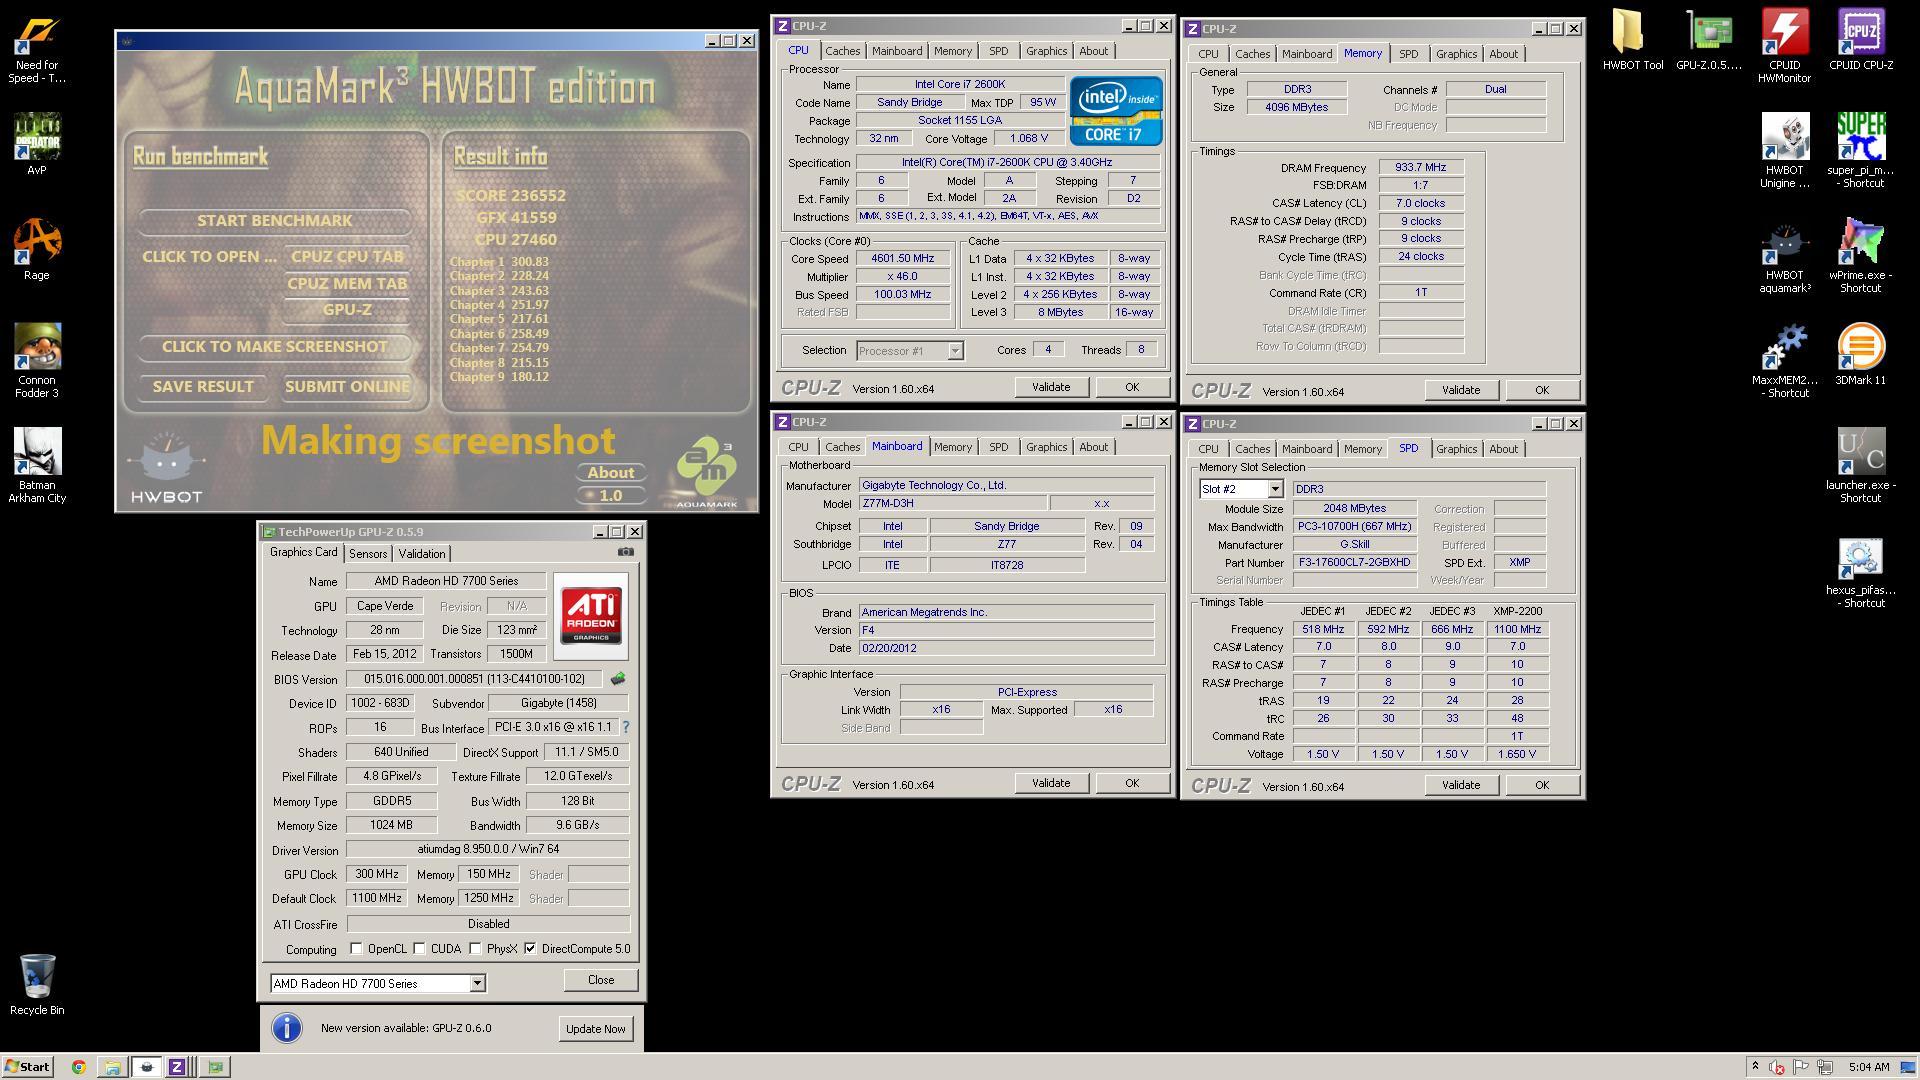Click Part Number F3-17600CL7-2GBXHD field
Viewport: 1920px width, 1080px height.
tap(1354, 562)
